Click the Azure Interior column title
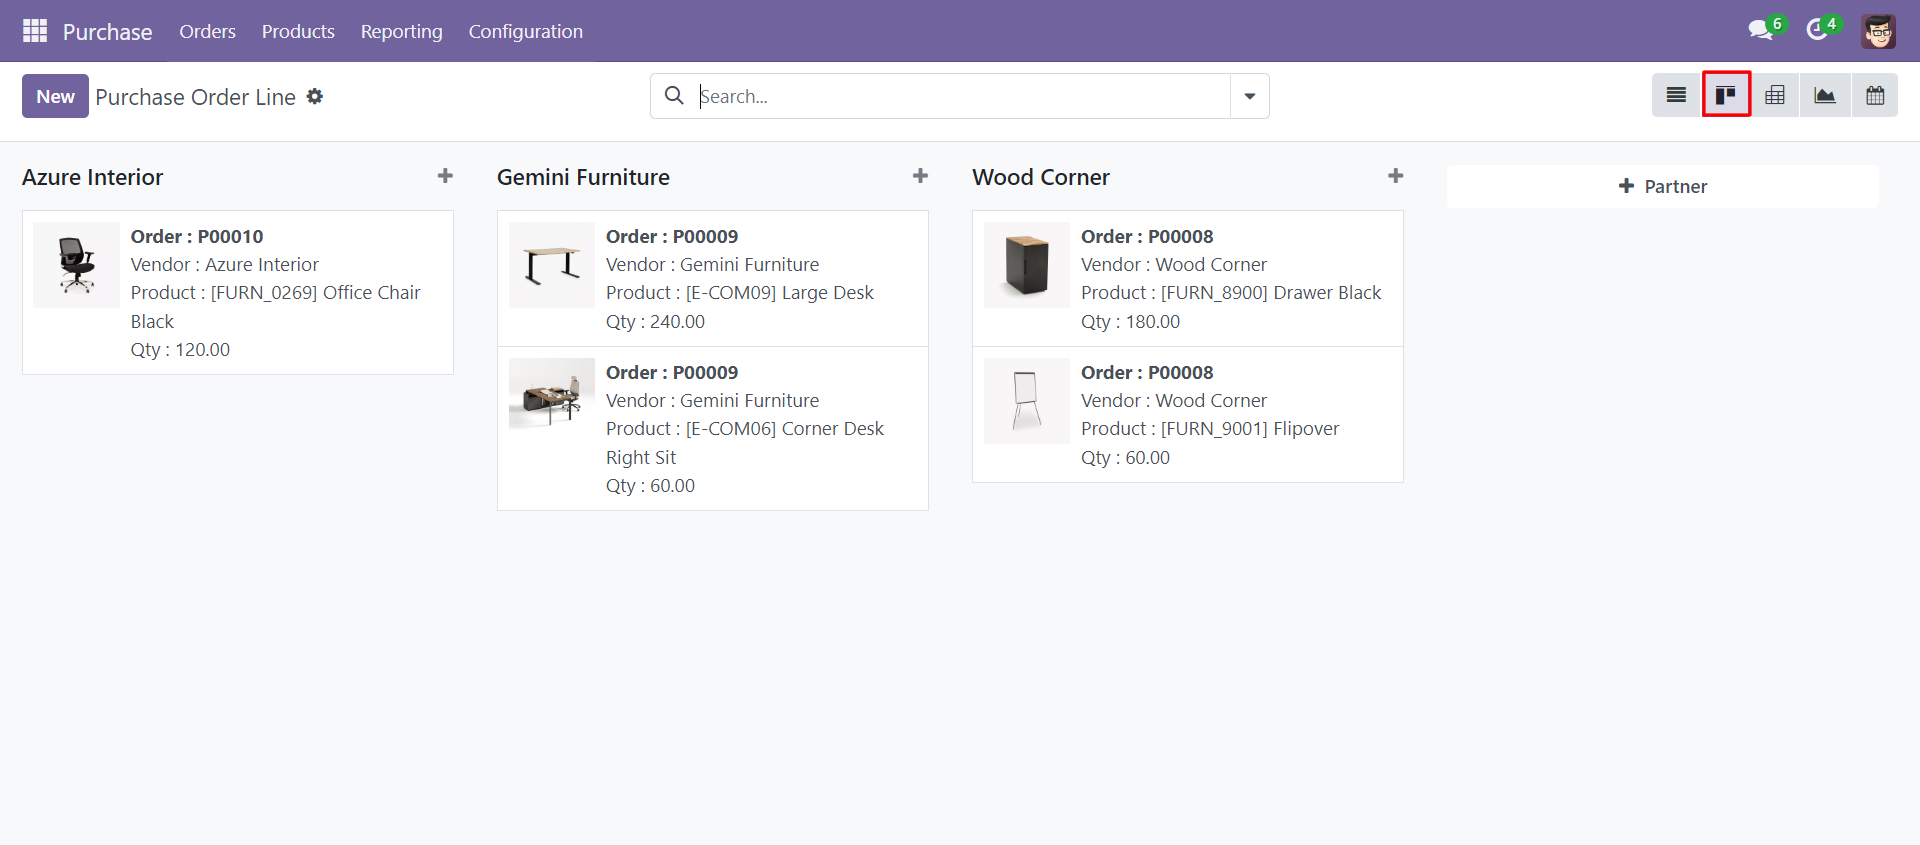Screen dimensions: 1920x845 tap(92, 177)
